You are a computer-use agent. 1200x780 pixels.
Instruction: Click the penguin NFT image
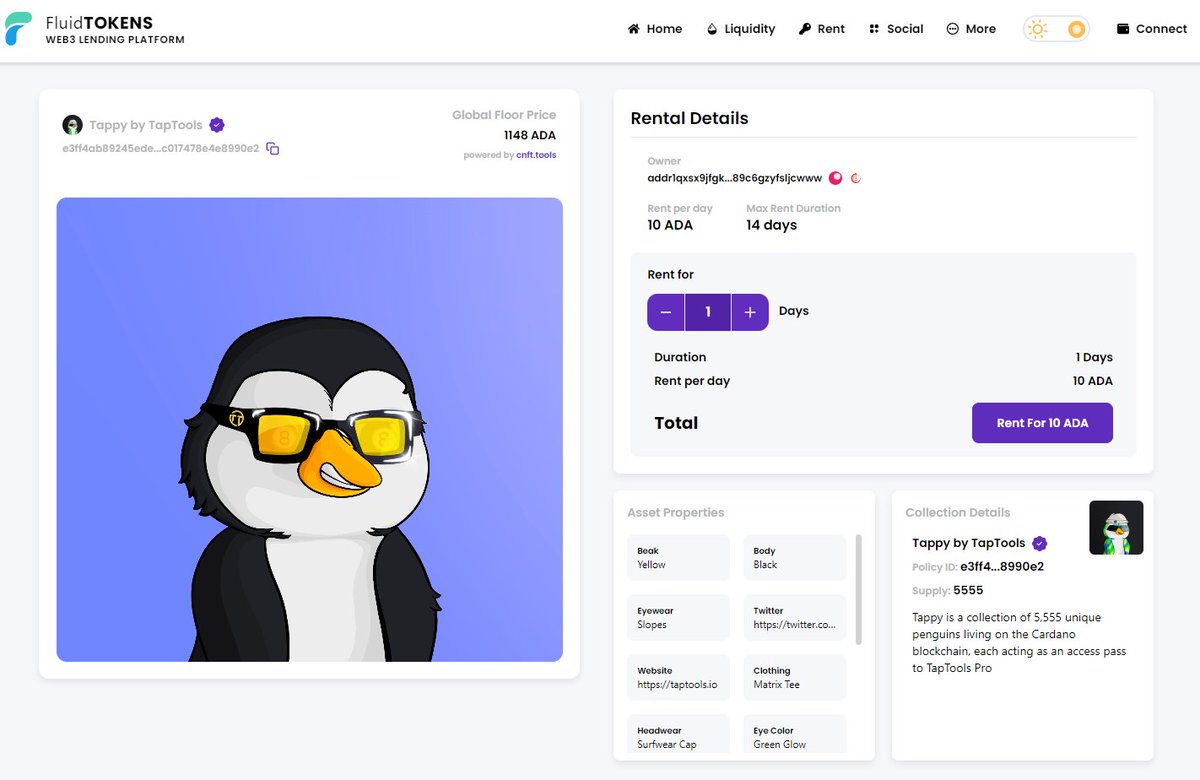coord(310,429)
